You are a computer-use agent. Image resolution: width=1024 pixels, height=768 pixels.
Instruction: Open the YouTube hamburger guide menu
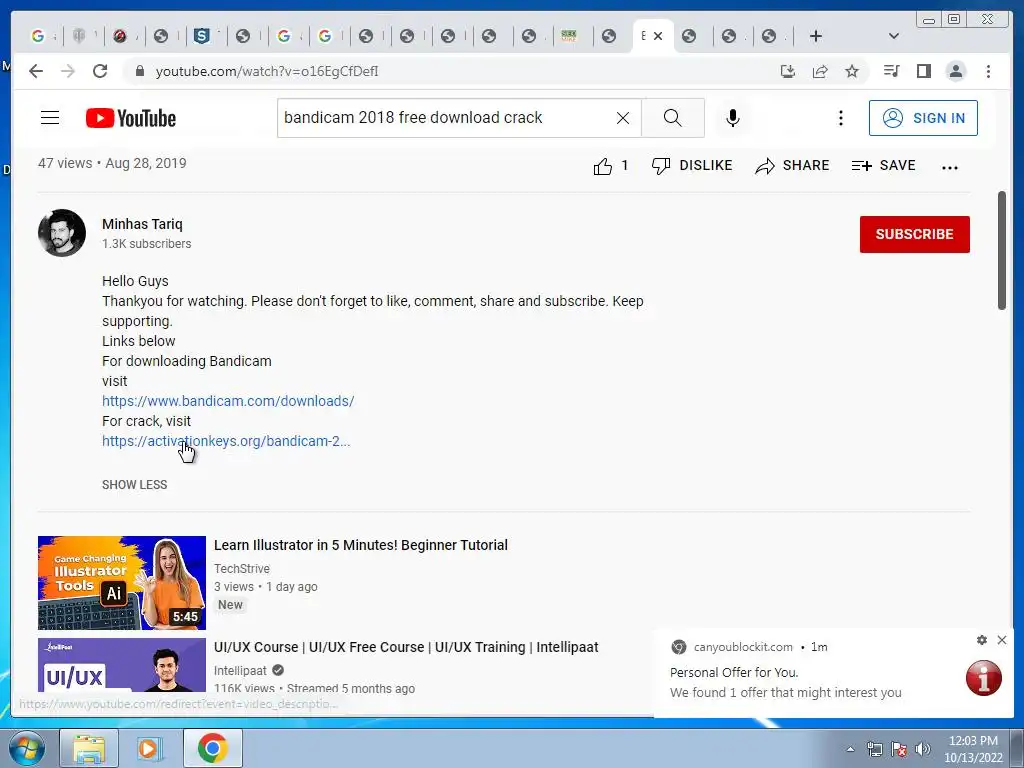[50, 118]
